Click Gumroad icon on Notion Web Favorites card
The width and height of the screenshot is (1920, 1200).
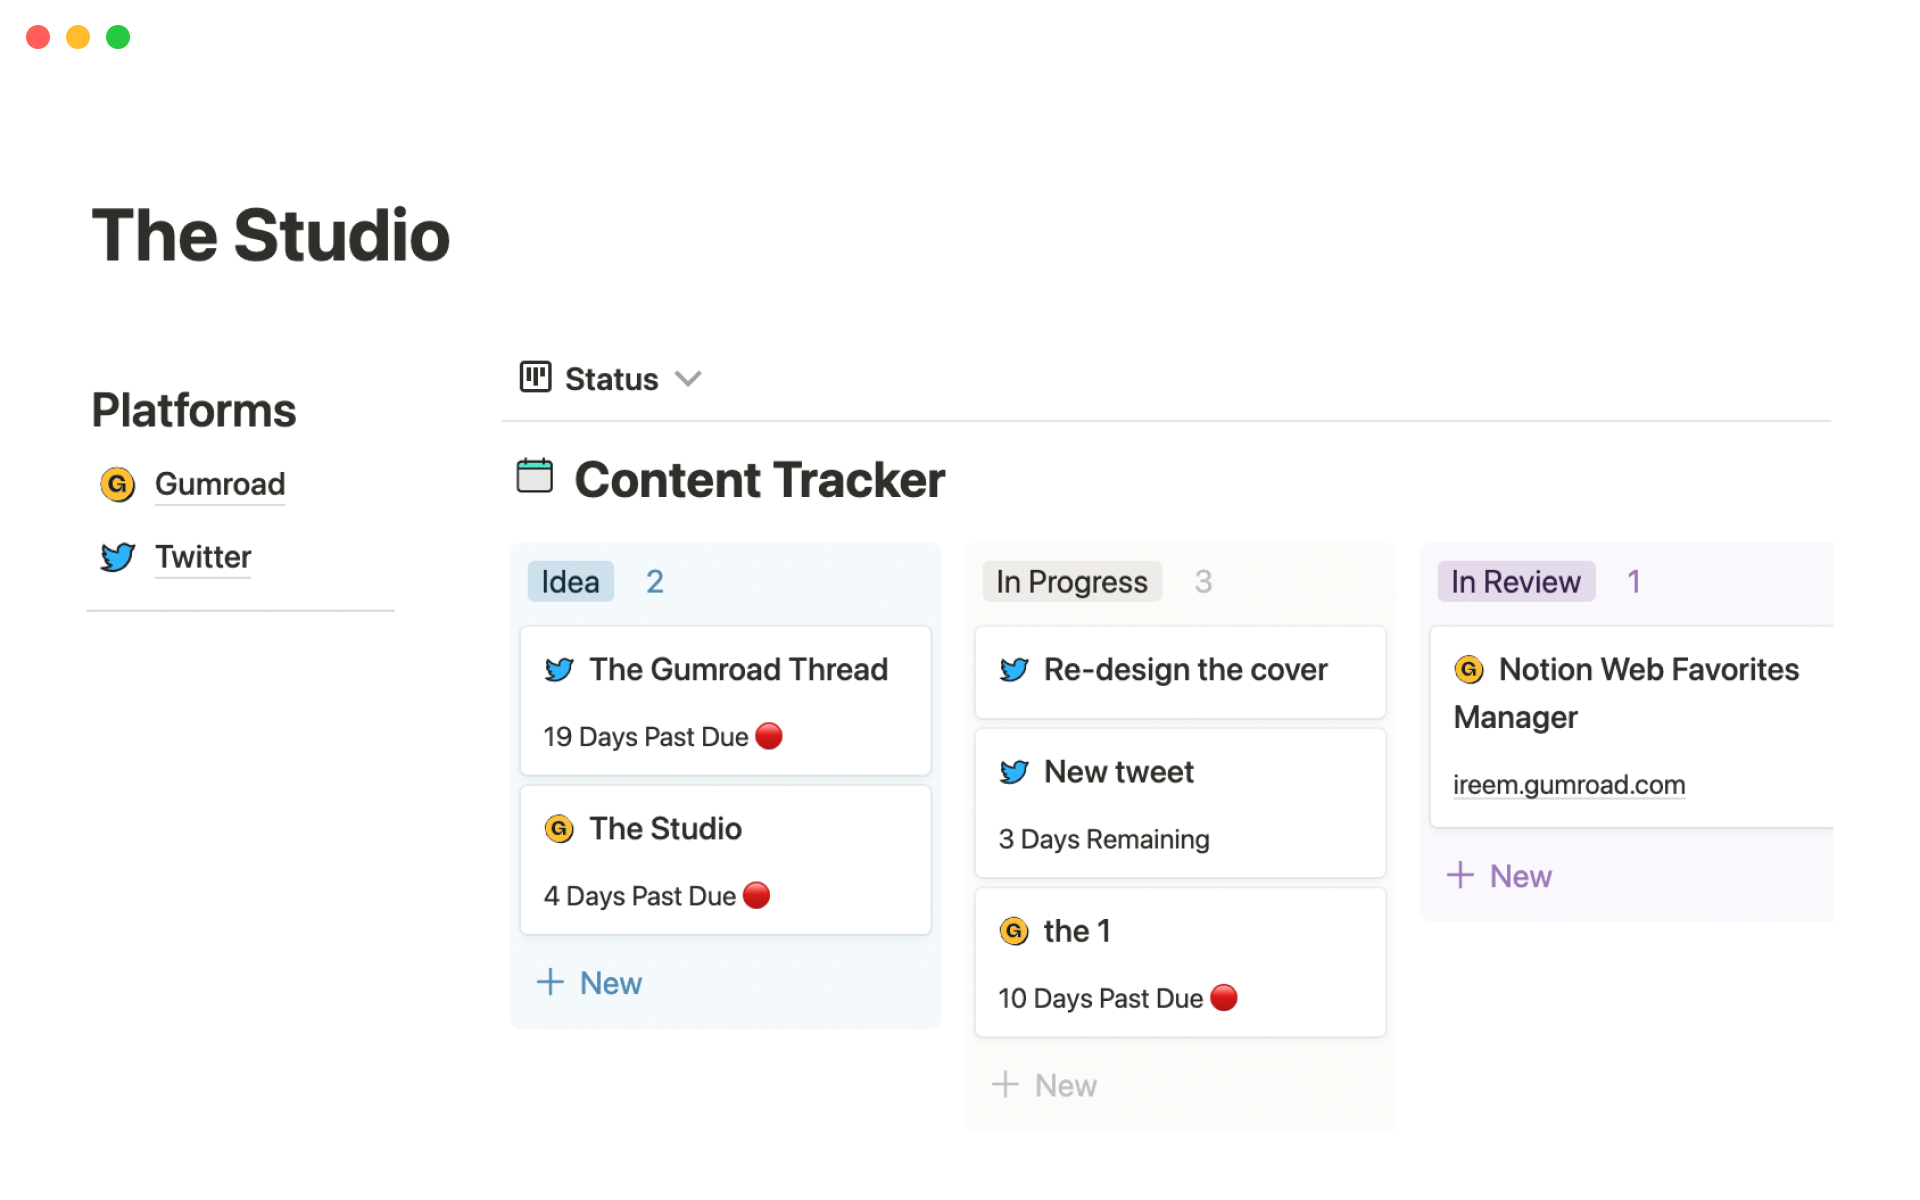pos(1468,669)
